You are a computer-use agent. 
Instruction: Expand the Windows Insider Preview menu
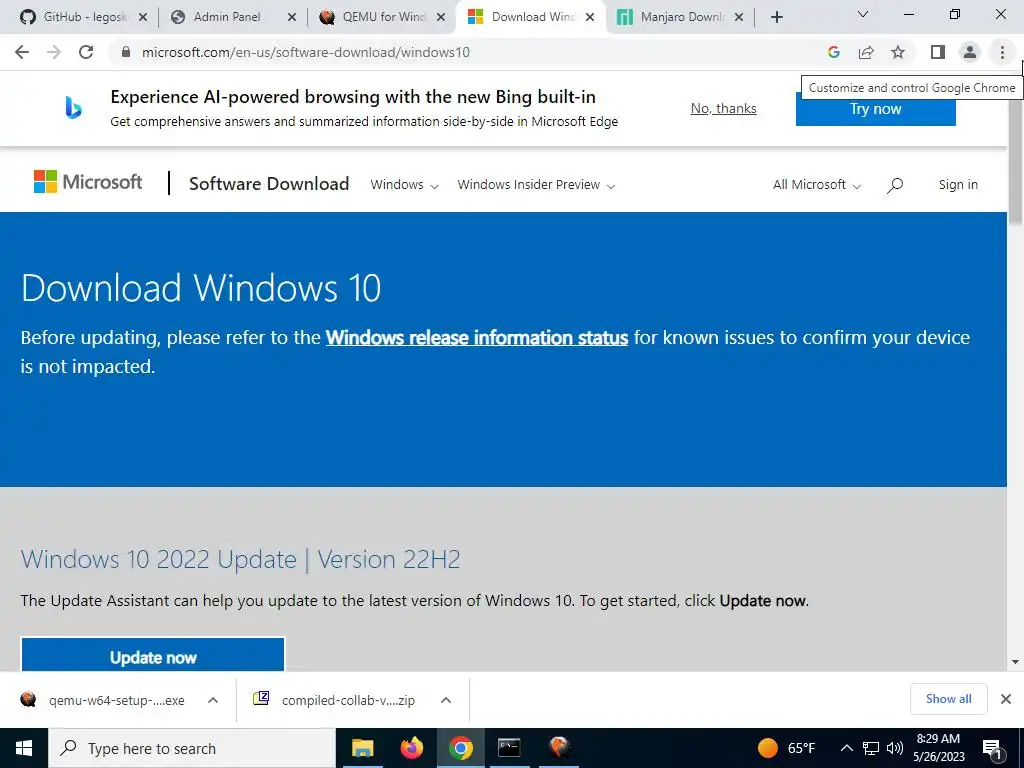[x=536, y=185]
